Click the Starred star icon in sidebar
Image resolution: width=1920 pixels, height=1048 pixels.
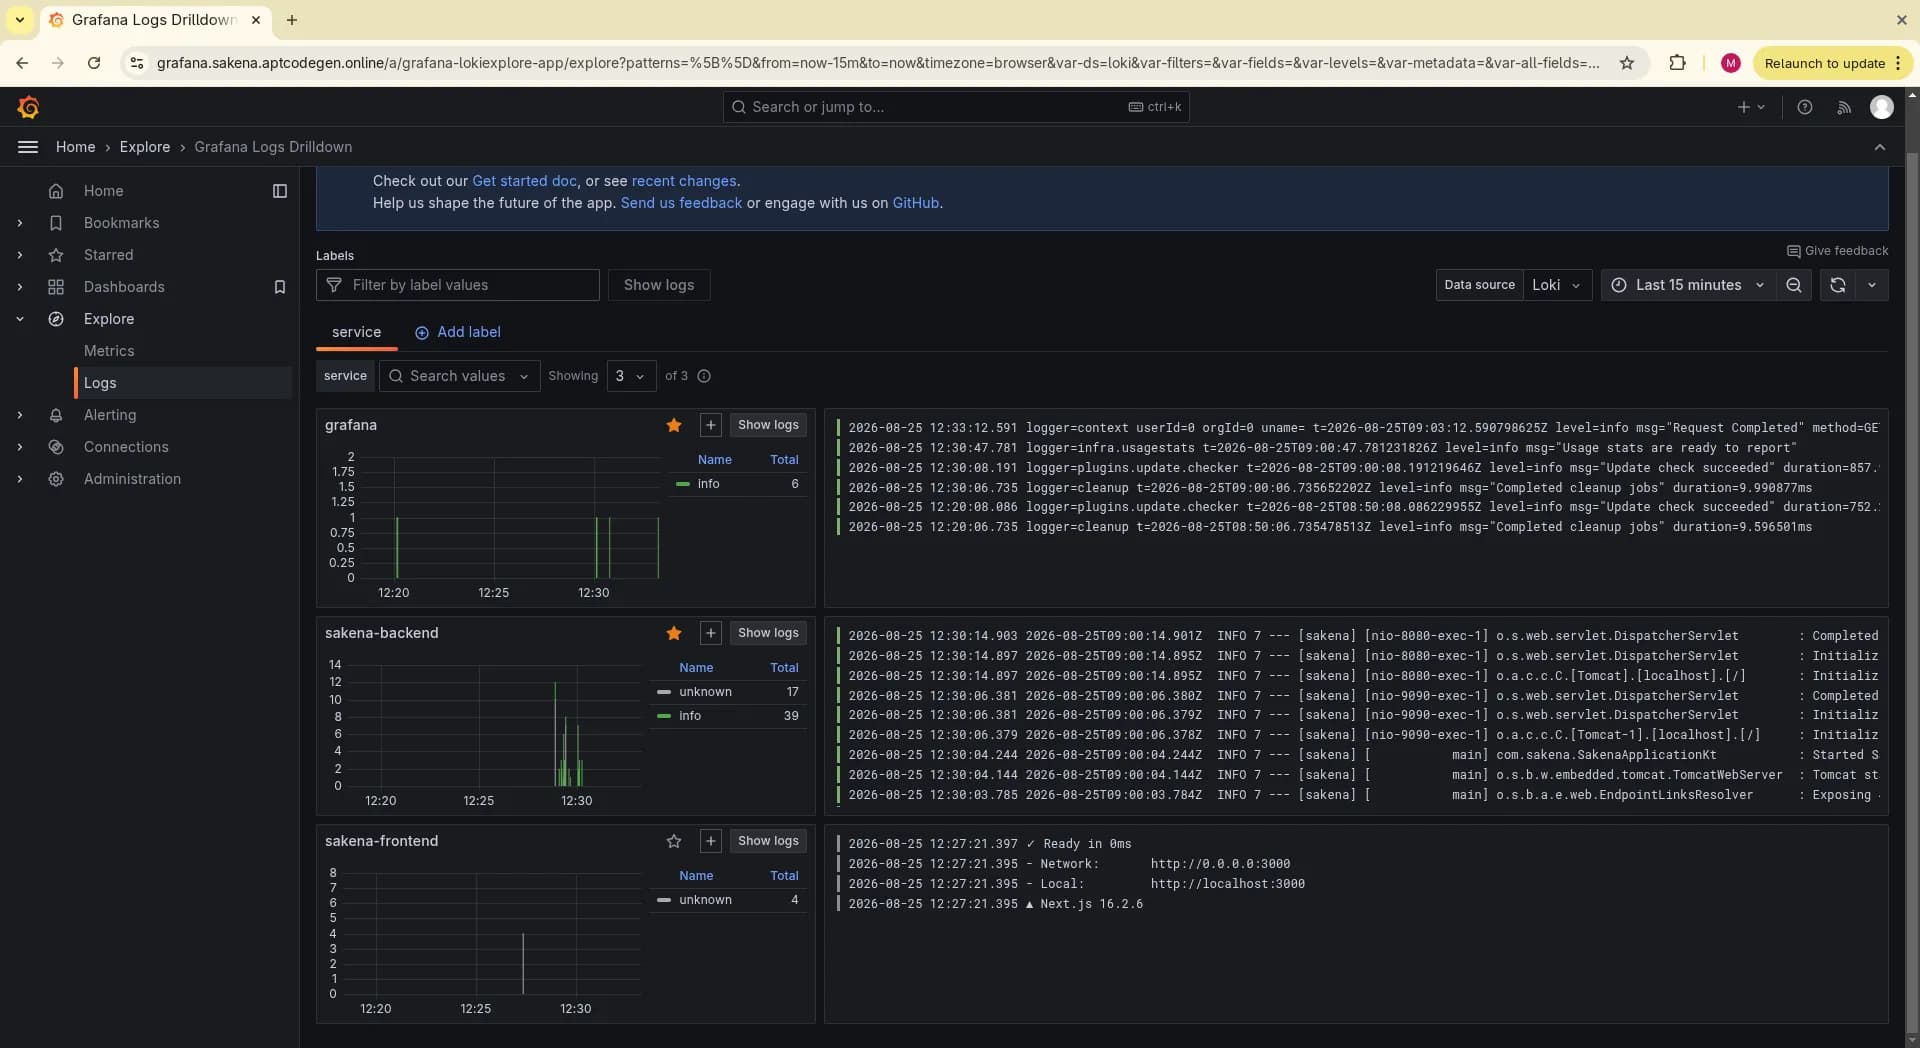coord(56,255)
